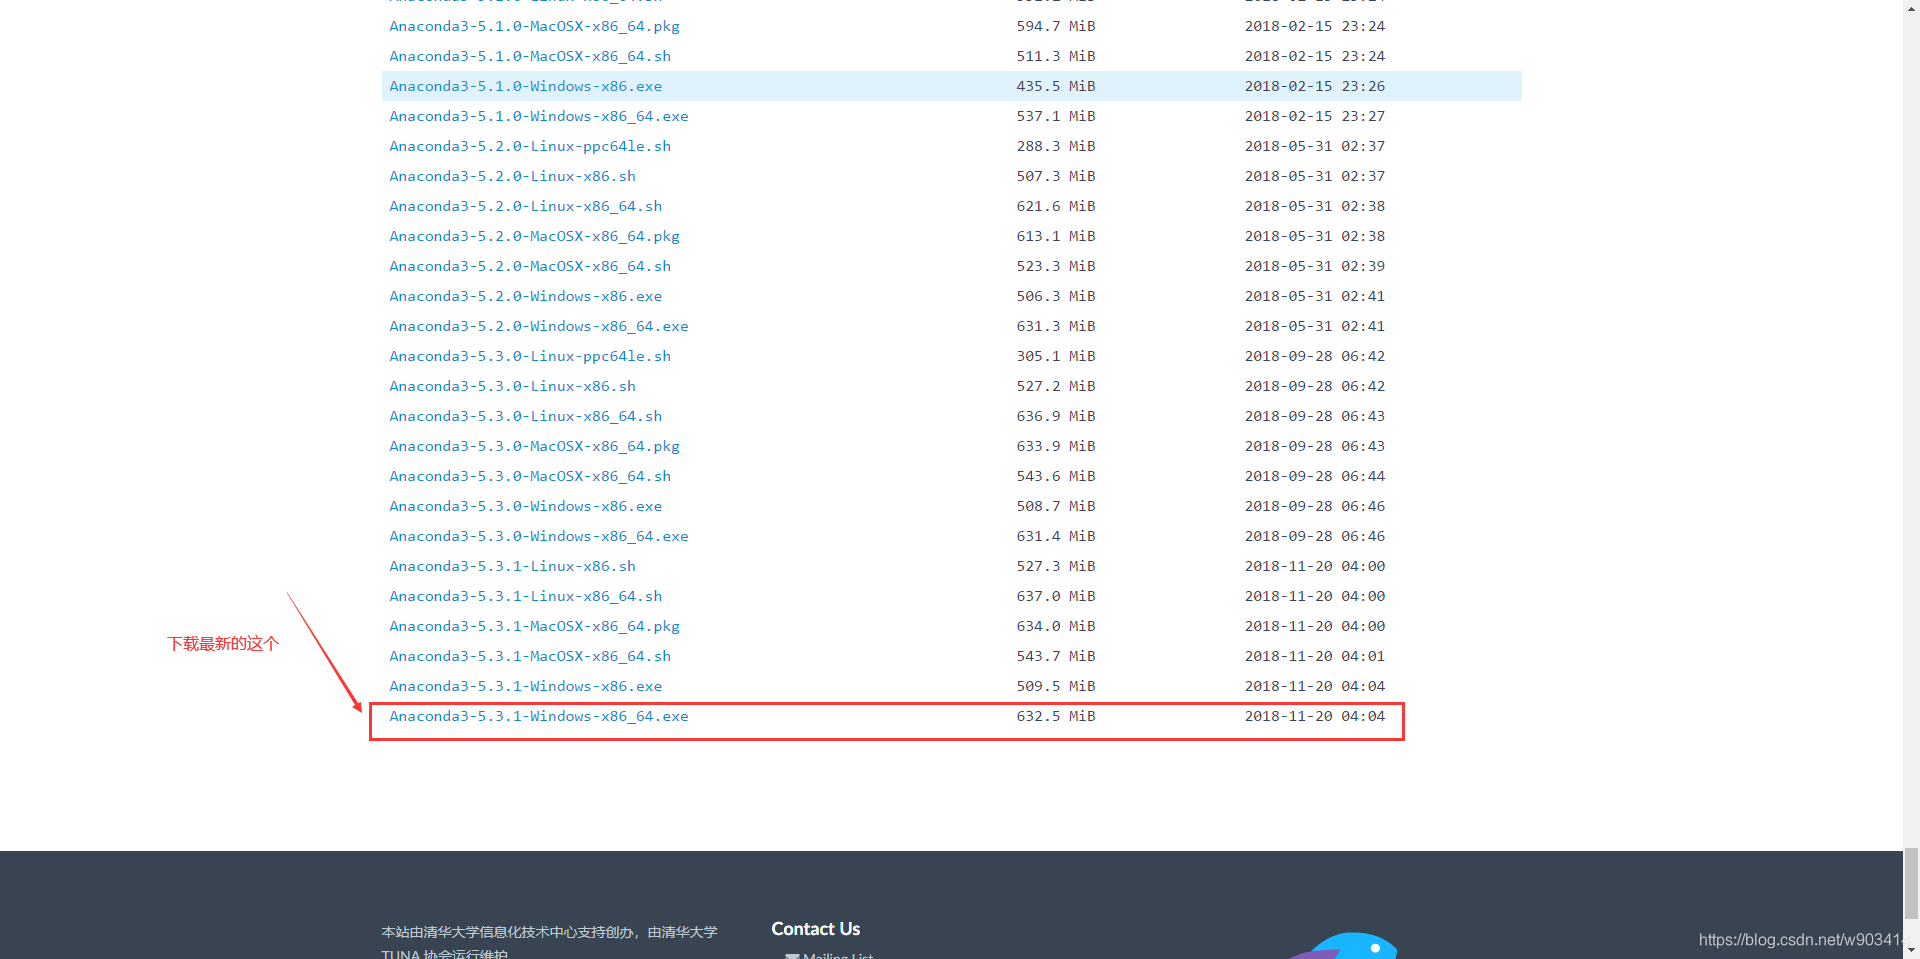Open the Anaconda3-5.2.0-MacOSX-x86_64.sh link

coord(530,266)
